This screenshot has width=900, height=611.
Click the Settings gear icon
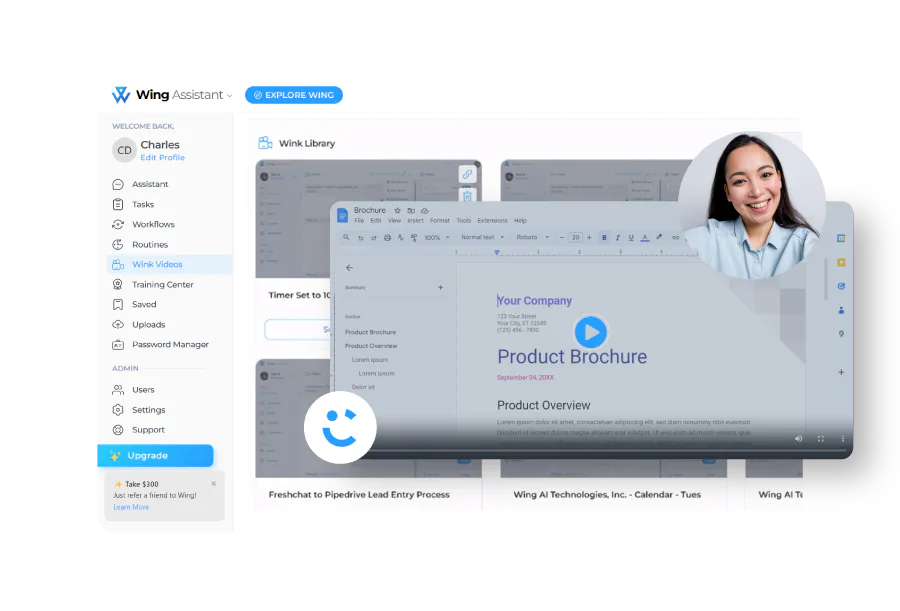click(118, 409)
